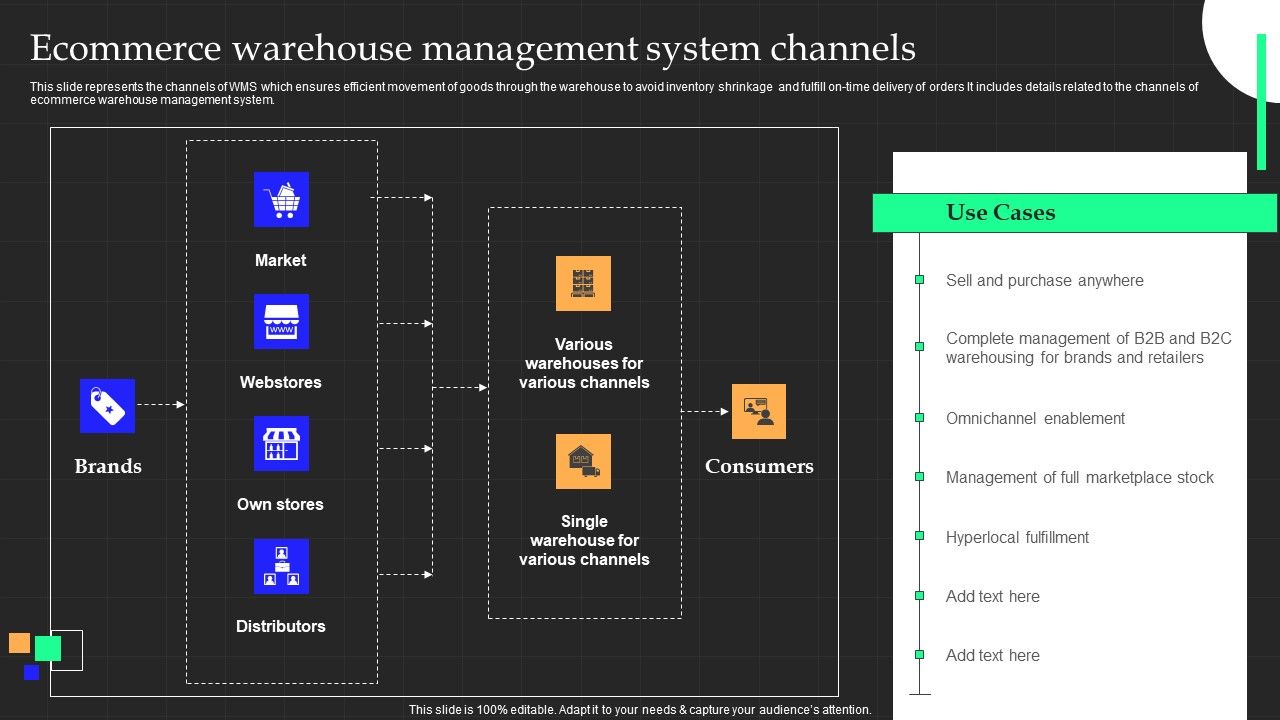Click the 'Brands' heading text
This screenshot has height=720, width=1280.
108,466
